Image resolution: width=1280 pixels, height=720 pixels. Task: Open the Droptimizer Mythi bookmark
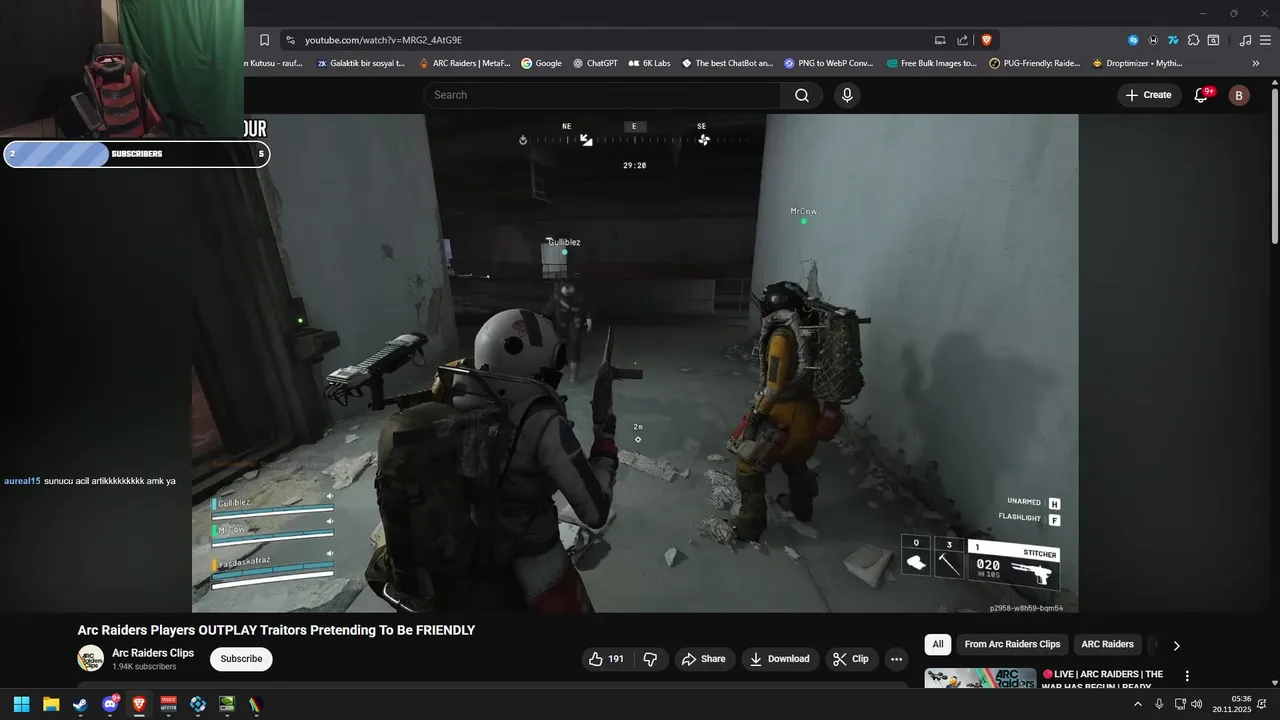pyautogui.click(x=1137, y=63)
